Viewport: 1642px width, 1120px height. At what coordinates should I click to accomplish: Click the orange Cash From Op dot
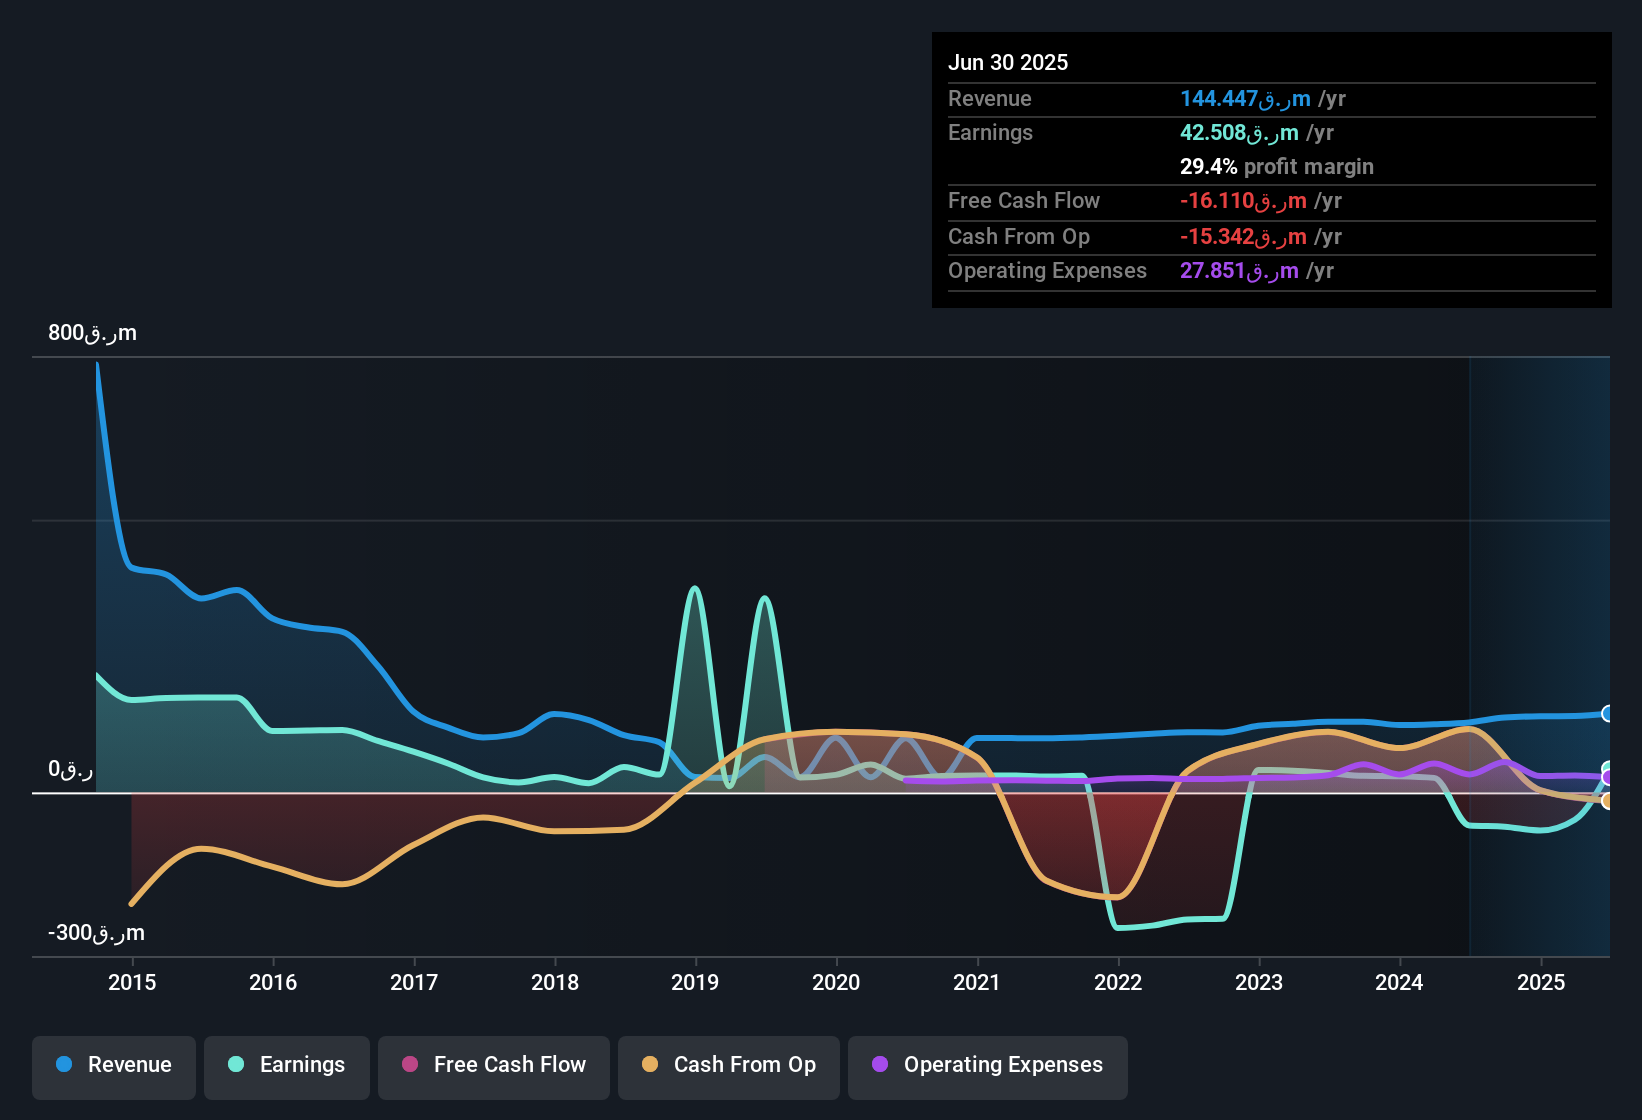(x=650, y=1064)
